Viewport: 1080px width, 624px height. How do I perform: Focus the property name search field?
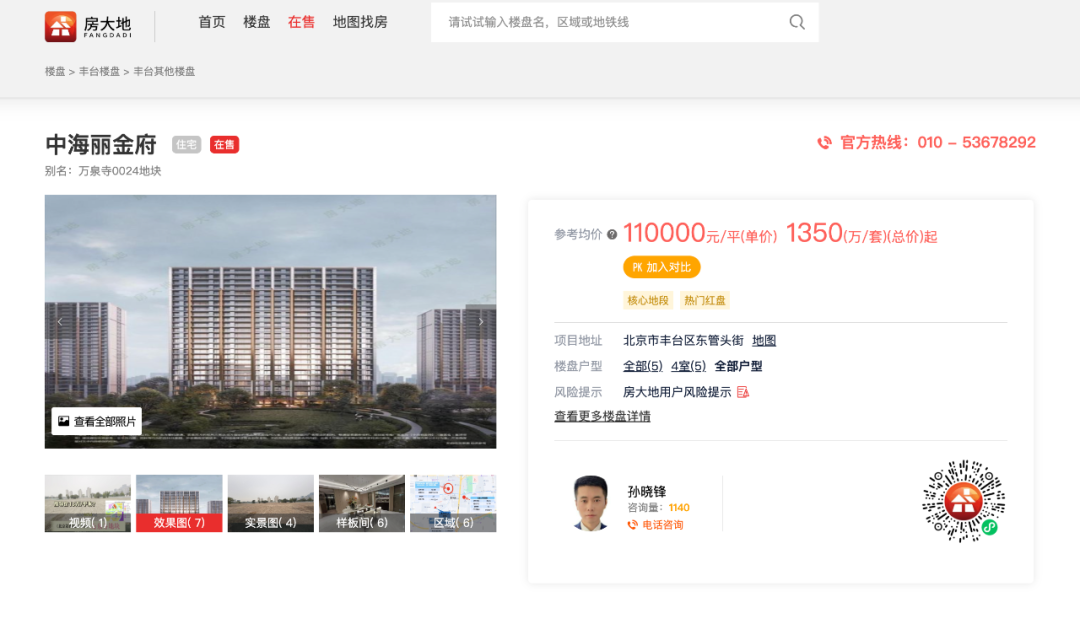[x=610, y=22]
